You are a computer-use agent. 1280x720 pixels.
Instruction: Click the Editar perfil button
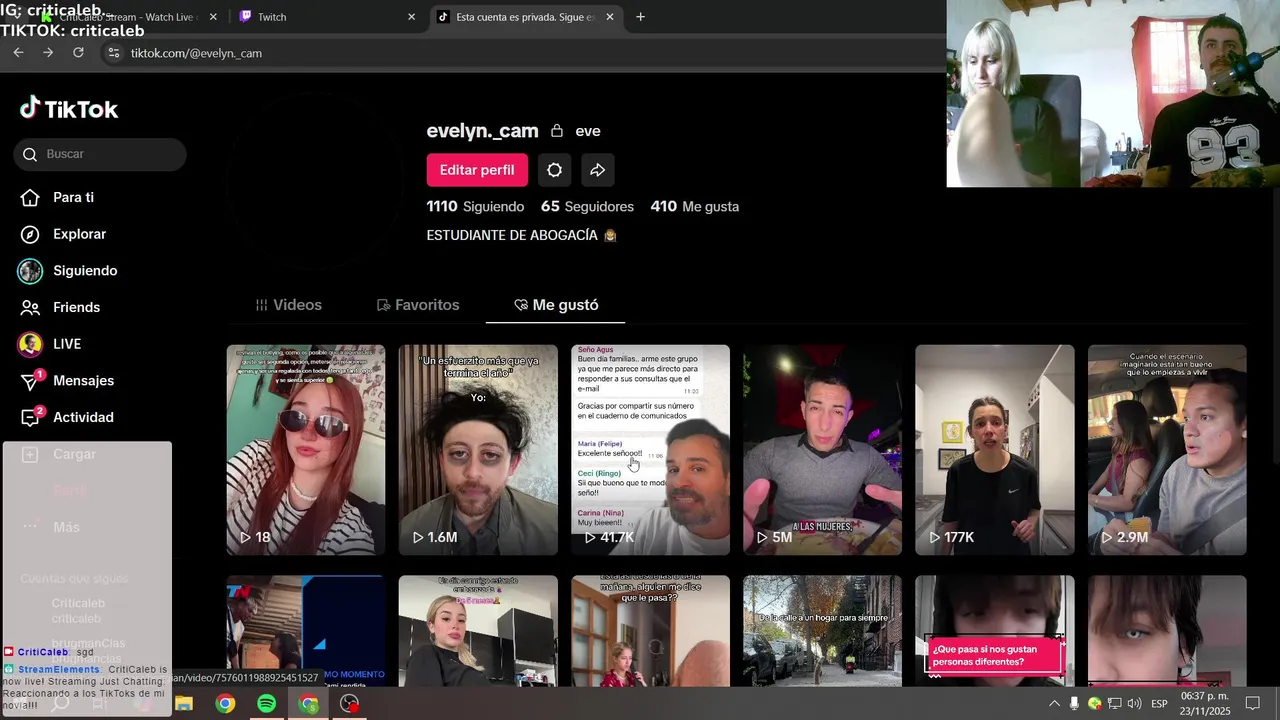pyautogui.click(x=477, y=170)
